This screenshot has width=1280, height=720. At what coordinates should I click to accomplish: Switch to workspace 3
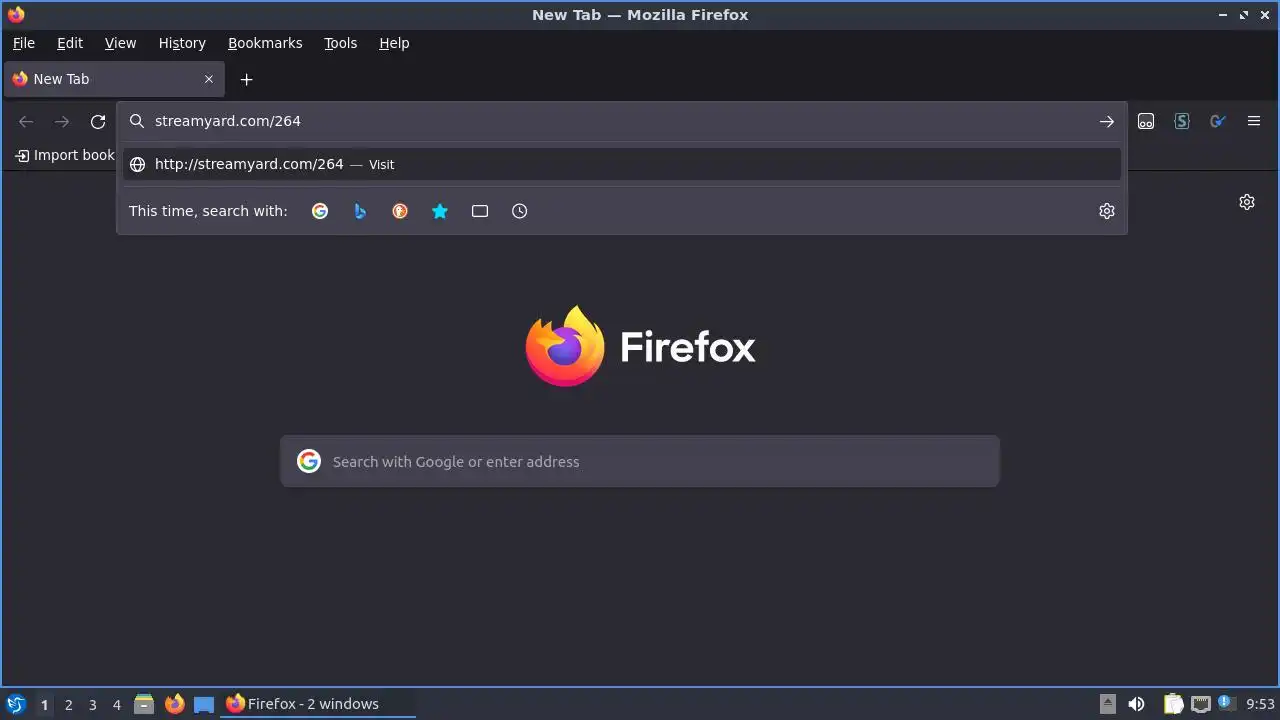click(92, 704)
